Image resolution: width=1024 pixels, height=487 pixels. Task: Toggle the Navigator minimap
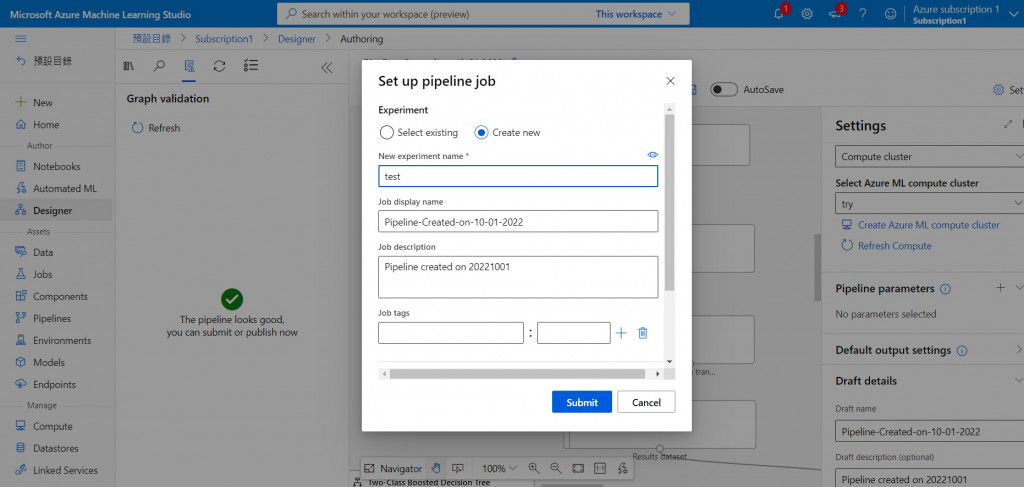[x=393, y=468]
